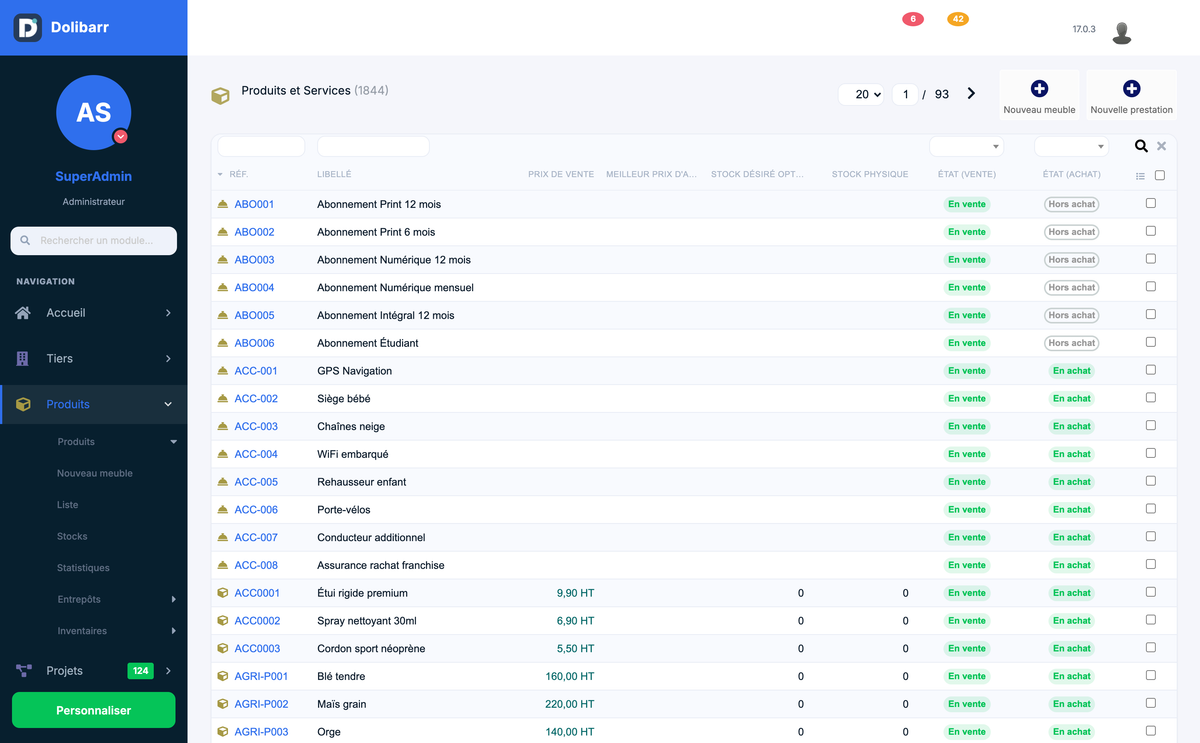Viewport: 1200px width, 743px height.
Task: Click the Tiers building icon in sidebar
Action: pyautogui.click(x=23, y=358)
